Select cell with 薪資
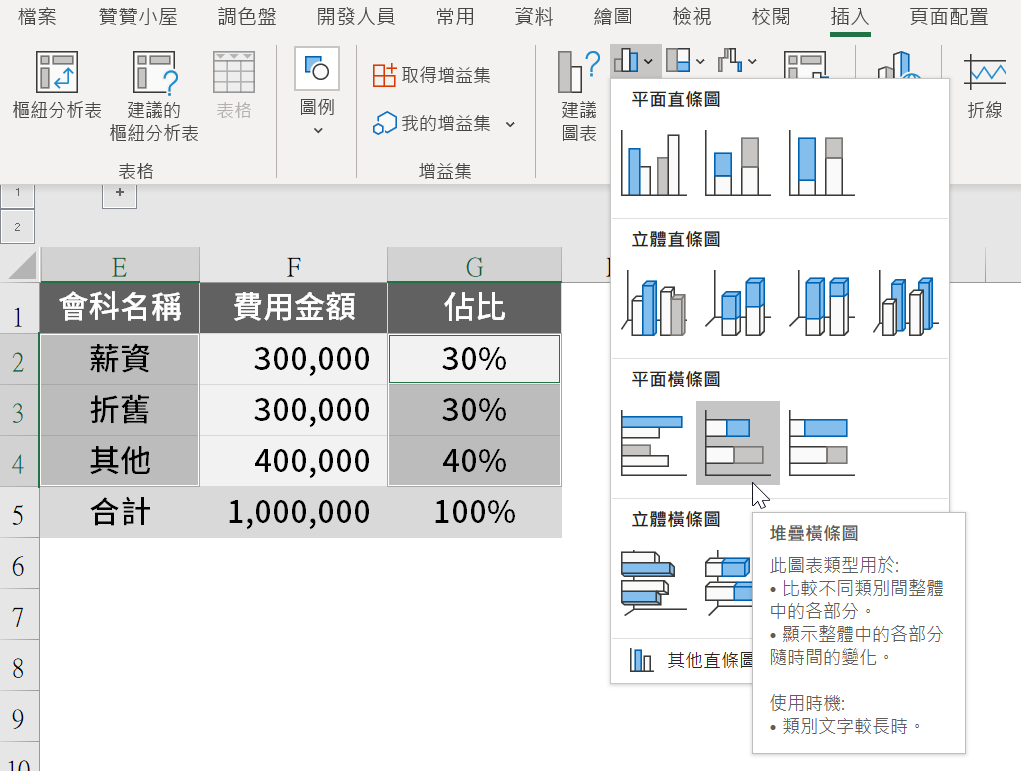This screenshot has height=771, width=1021. coord(120,359)
